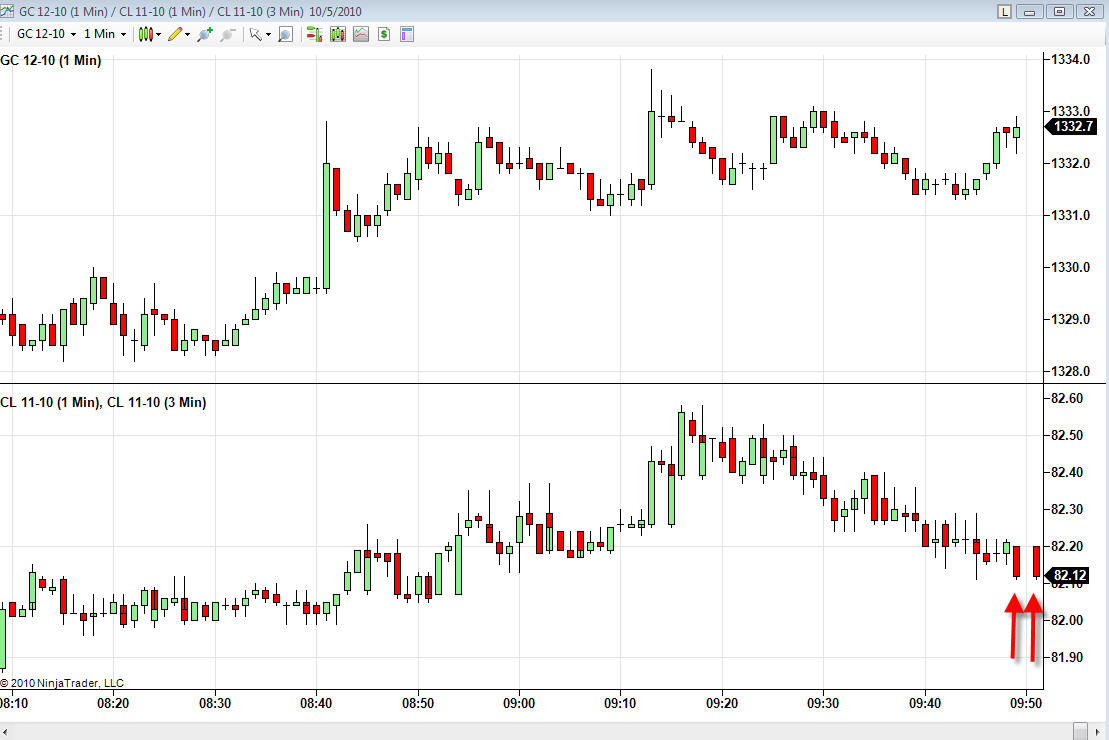Click the 09:20 time axis label
The width and height of the screenshot is (1109, 740).
(x=722, y=704)
